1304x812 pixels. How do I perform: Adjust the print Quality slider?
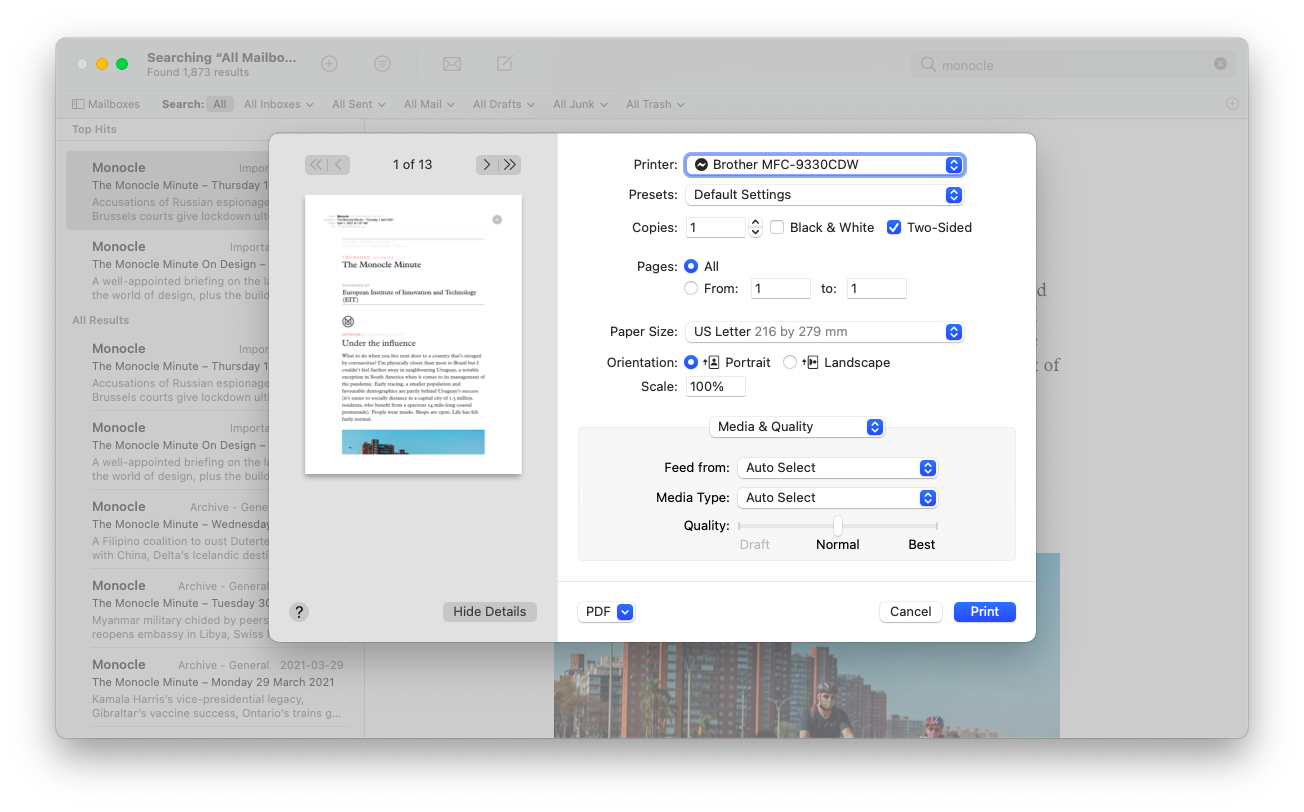[838, 526]
